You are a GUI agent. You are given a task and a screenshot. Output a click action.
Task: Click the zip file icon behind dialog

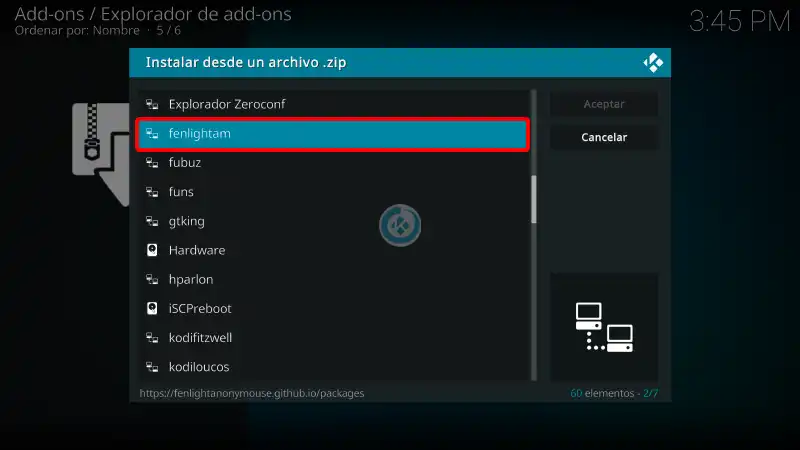click(x=101, y=154)
